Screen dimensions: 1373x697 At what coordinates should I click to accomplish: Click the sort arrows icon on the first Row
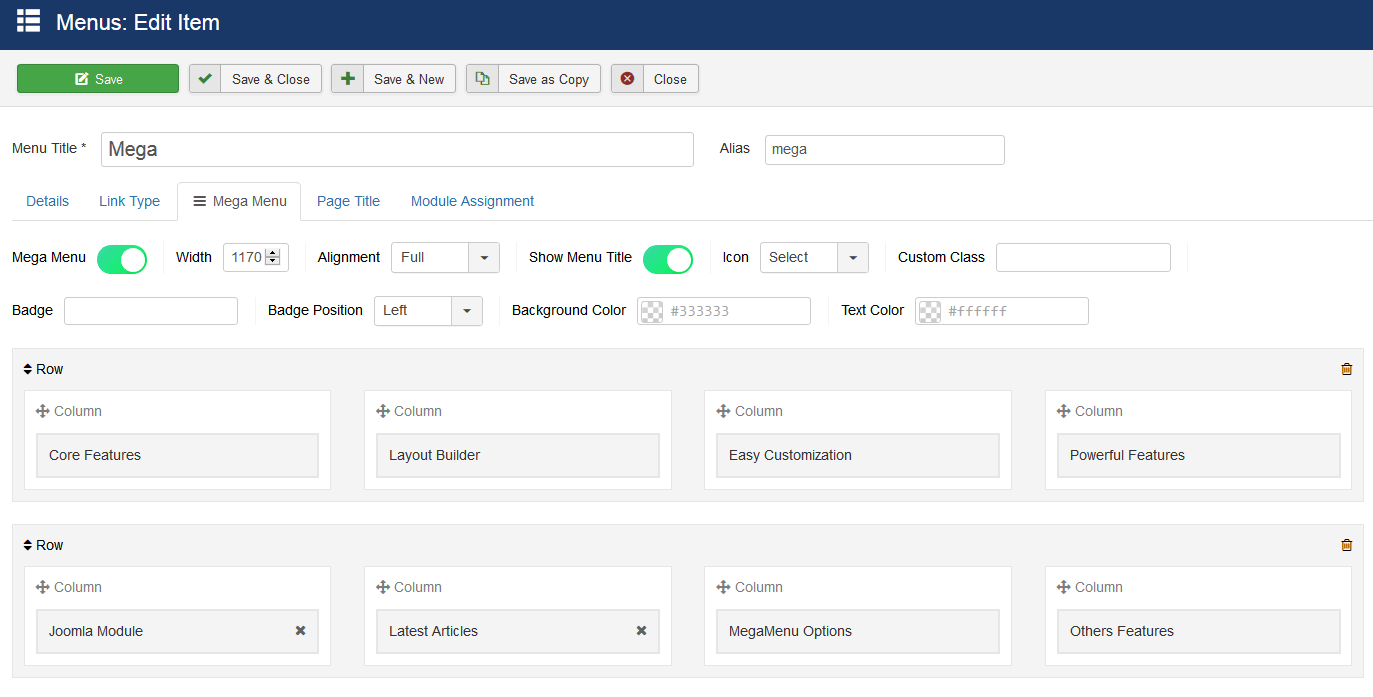tap(28, 369)
